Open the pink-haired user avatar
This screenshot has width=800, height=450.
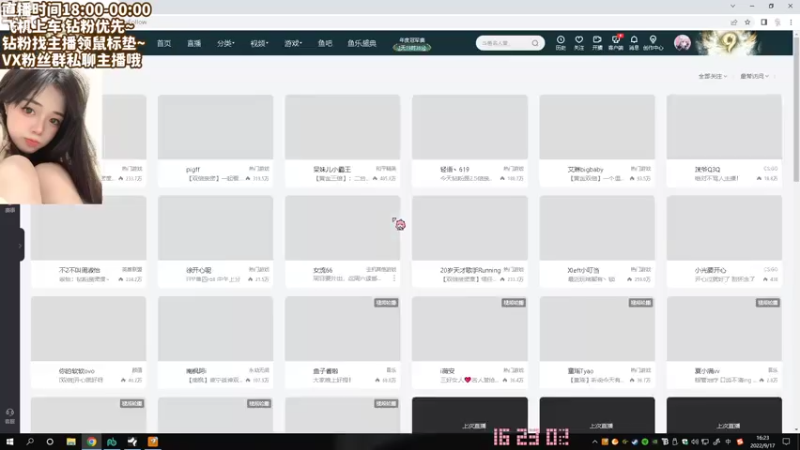pos(682,43)
